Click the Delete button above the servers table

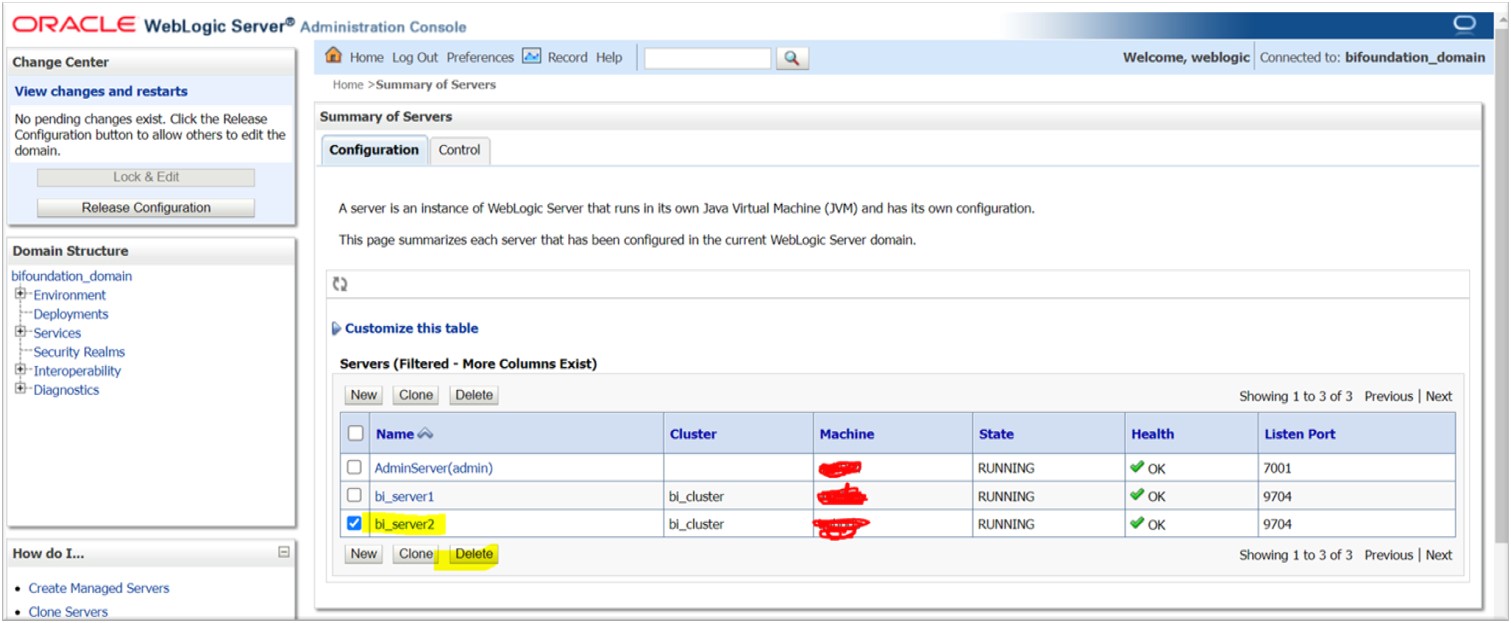(x=474, y=395)
